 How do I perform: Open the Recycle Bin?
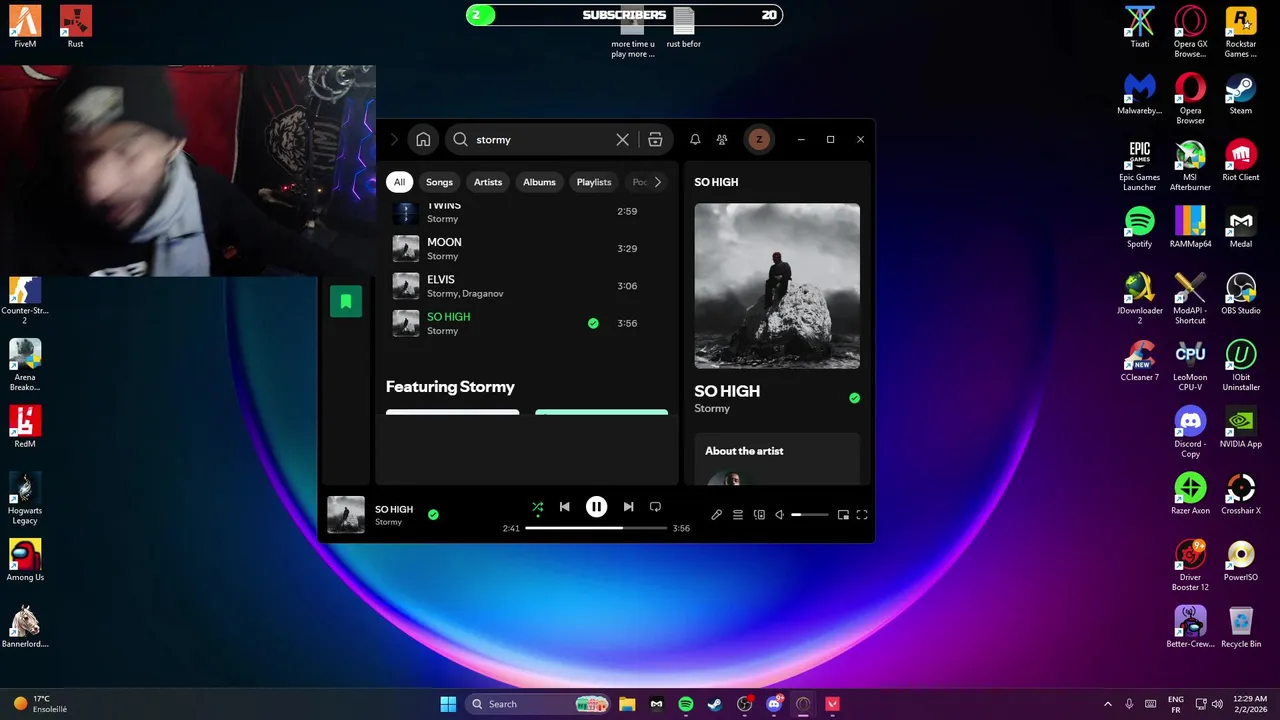(1241, 627)
